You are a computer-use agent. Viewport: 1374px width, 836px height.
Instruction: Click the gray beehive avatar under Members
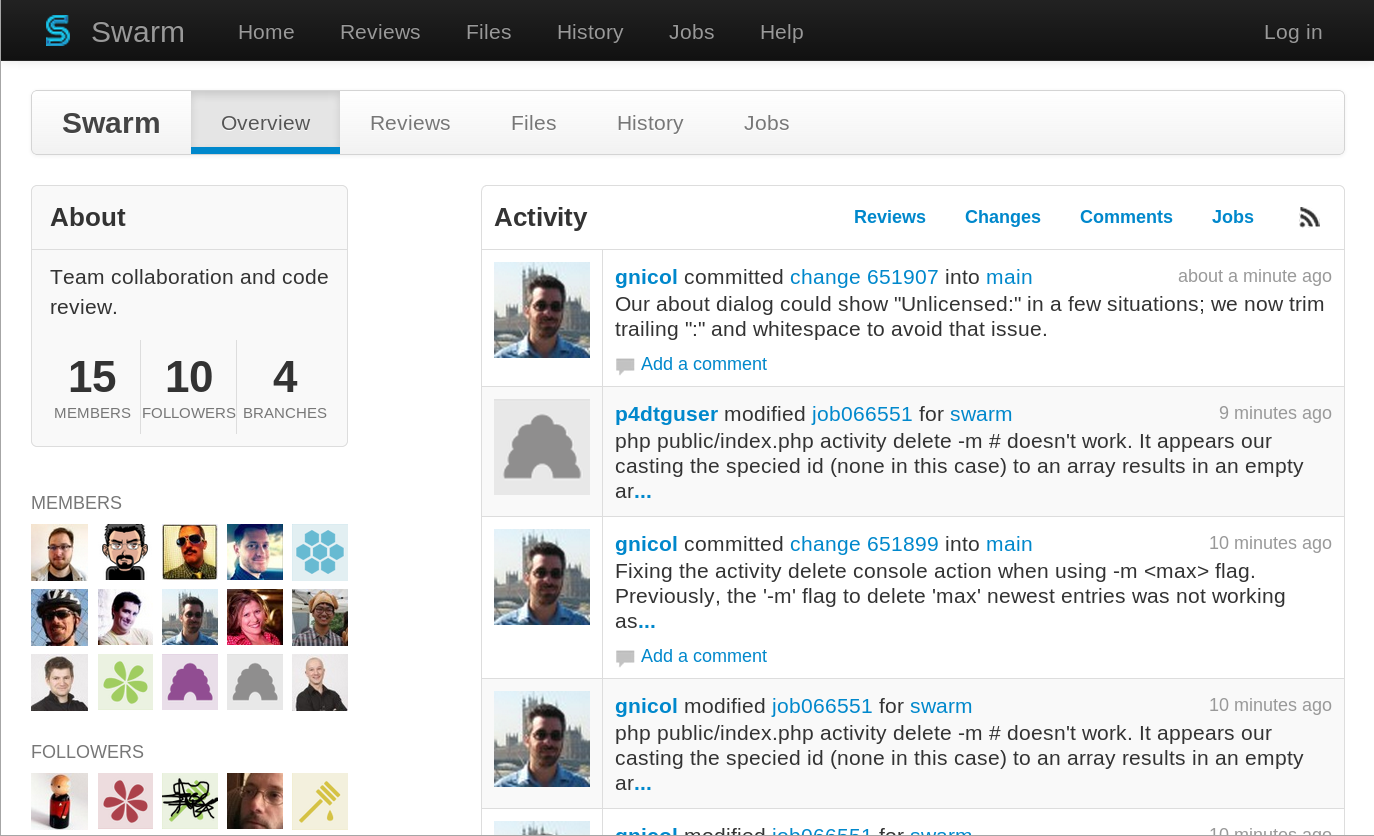(255, 682)
